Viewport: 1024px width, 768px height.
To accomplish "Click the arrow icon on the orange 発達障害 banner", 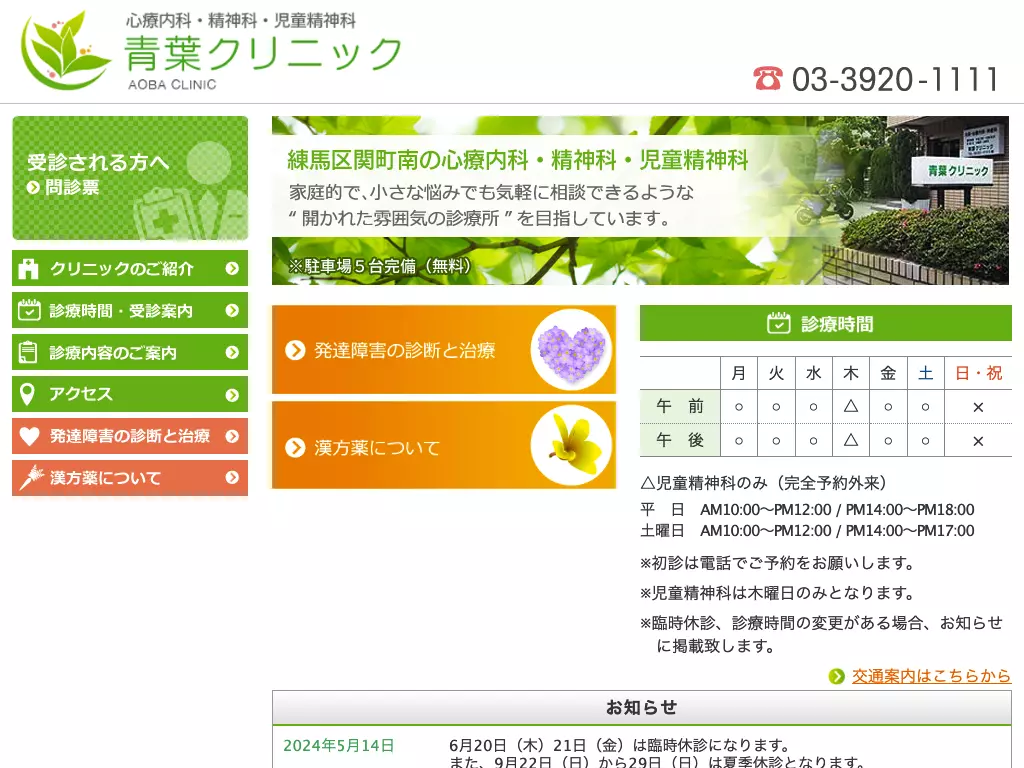I will click(x=295, y=351).
